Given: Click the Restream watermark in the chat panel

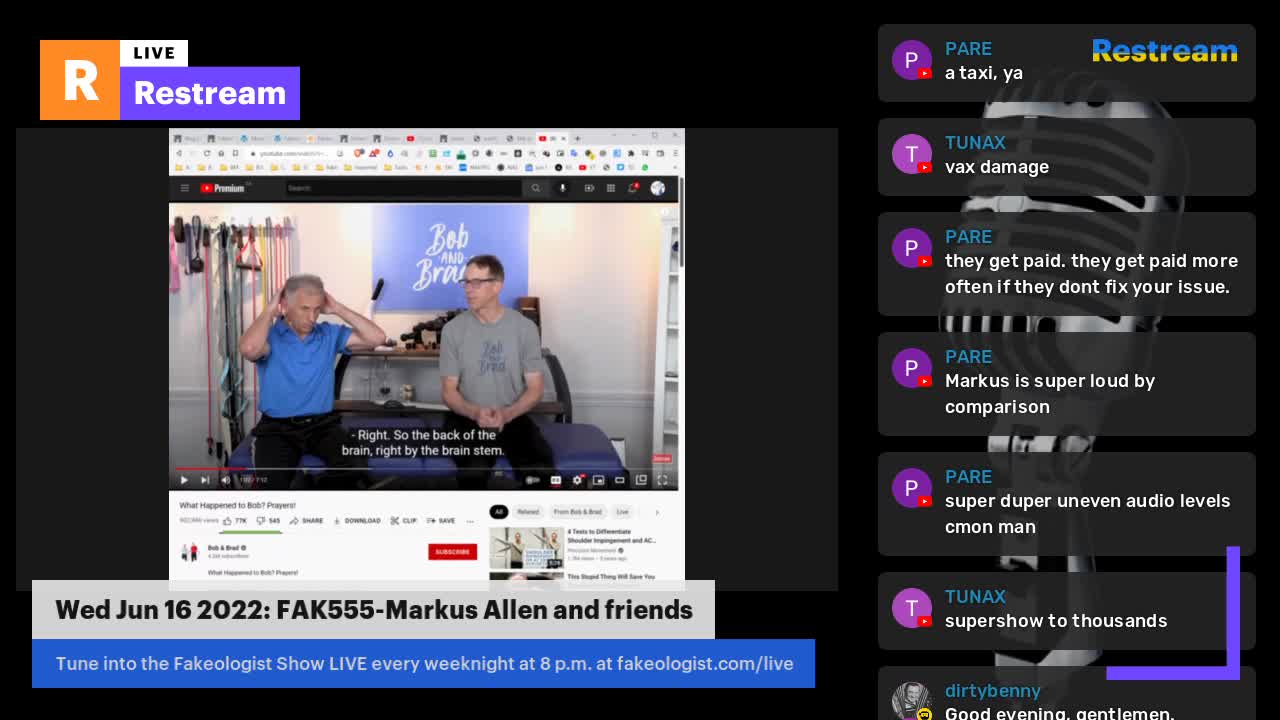Looking at the screenshot, I should (x=1165, y=51).
